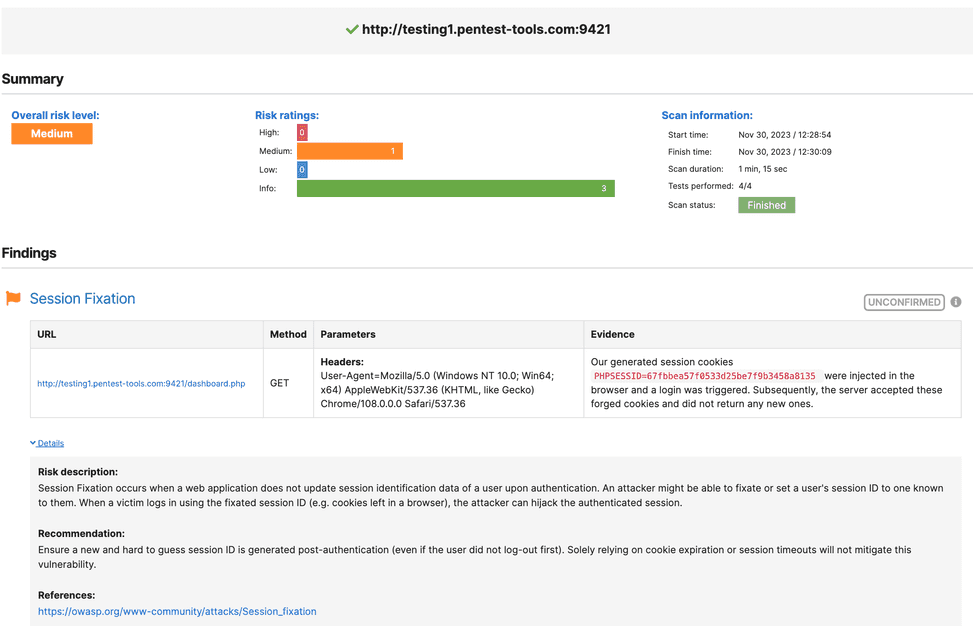The height and width of the screenshot is (626, 973).
Task: Click the info icon next to UNCONFIRMED
Action: click(956, 302)
